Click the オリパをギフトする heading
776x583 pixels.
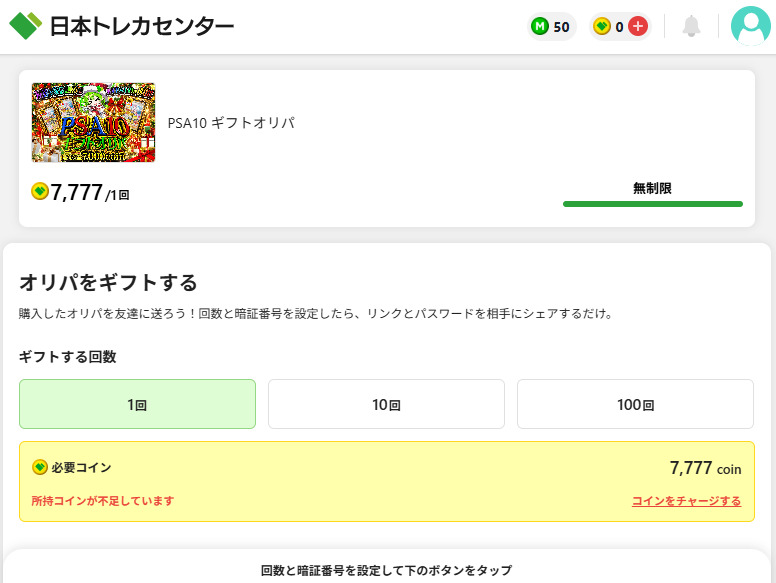(108, 282)
